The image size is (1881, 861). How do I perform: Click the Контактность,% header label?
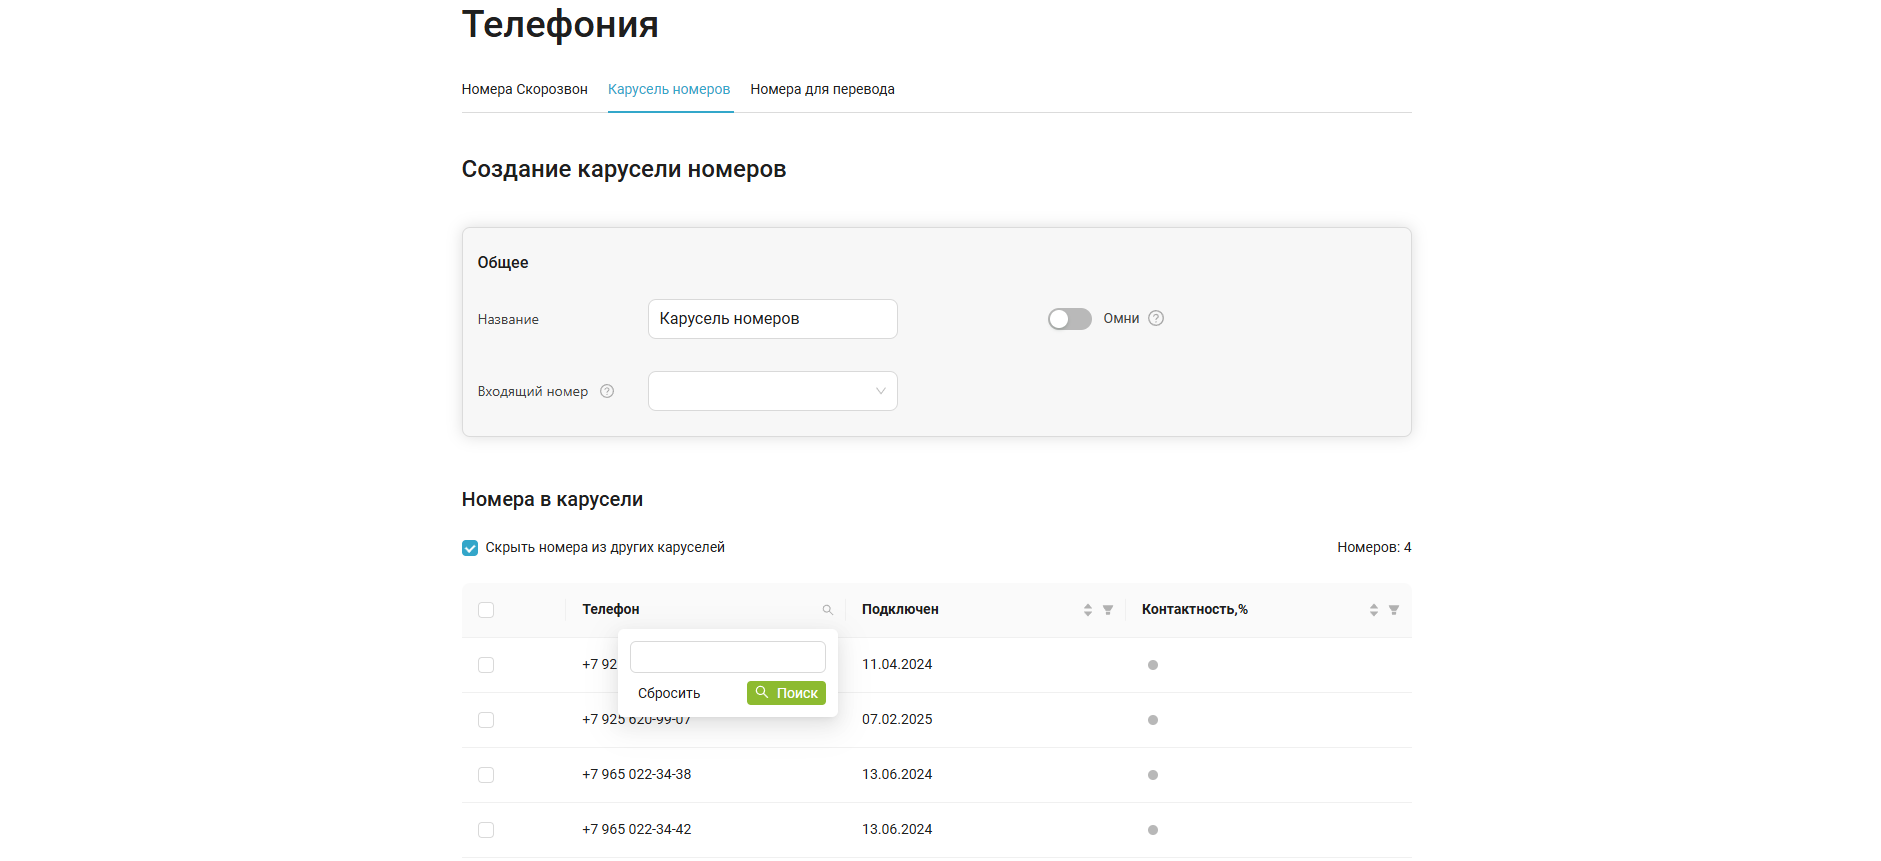tap(1194, 609)
